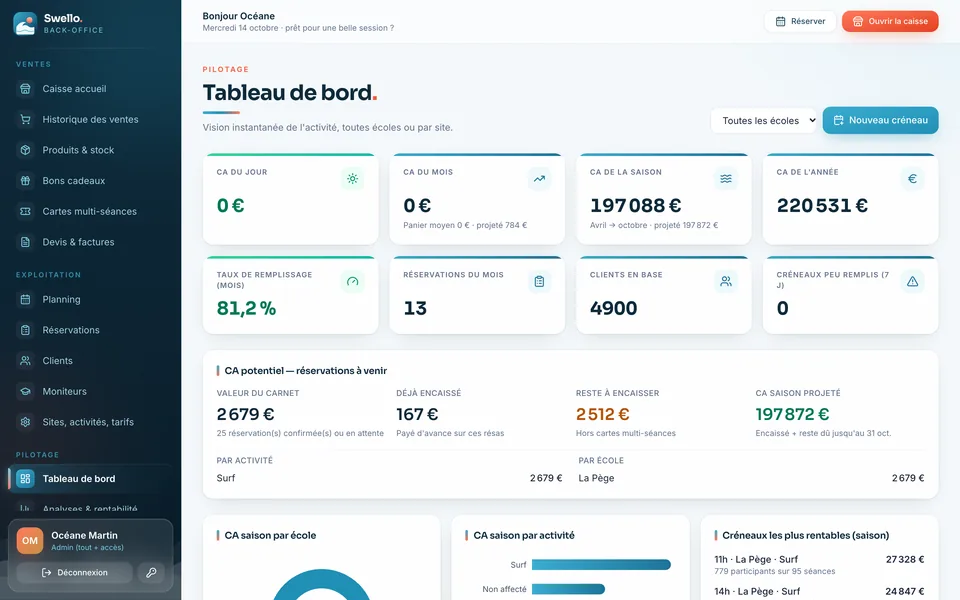960x600 pixels.
Task: Click the Sites, activités, tarifs gear icon
Action: (25, 422)
